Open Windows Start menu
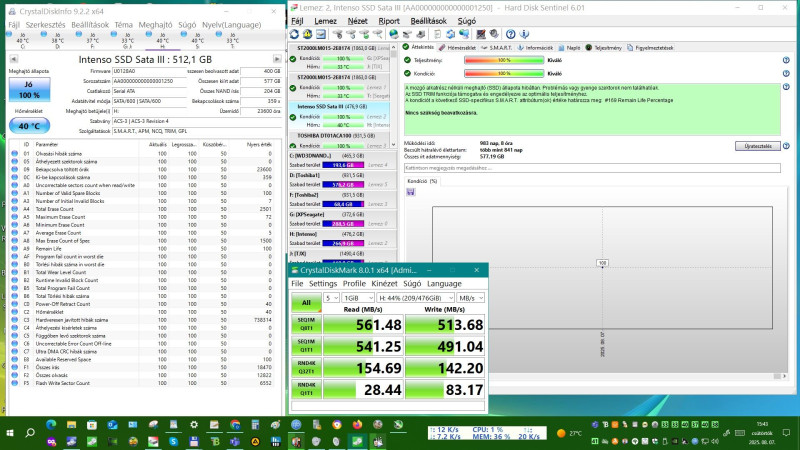800x450 pixels. click(10, 433)
